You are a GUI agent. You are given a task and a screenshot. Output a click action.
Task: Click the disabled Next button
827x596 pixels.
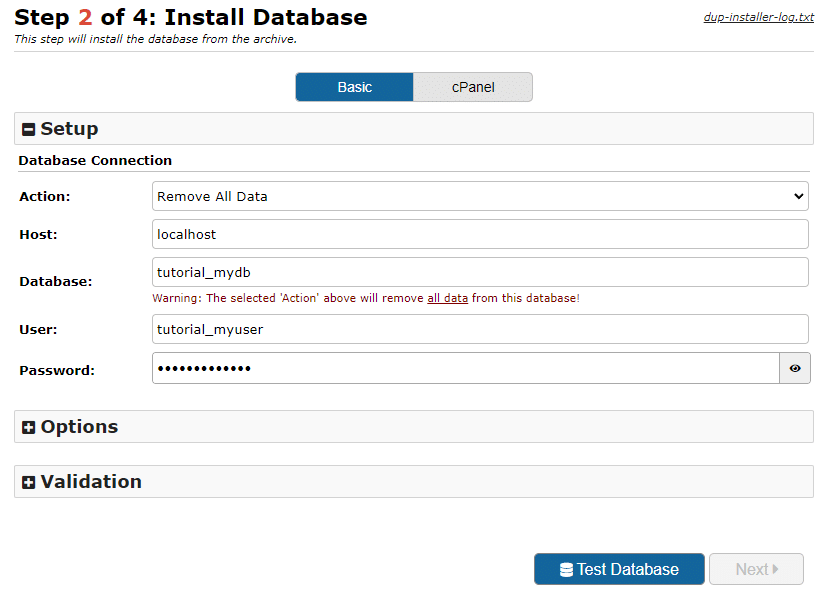point(756,568)
